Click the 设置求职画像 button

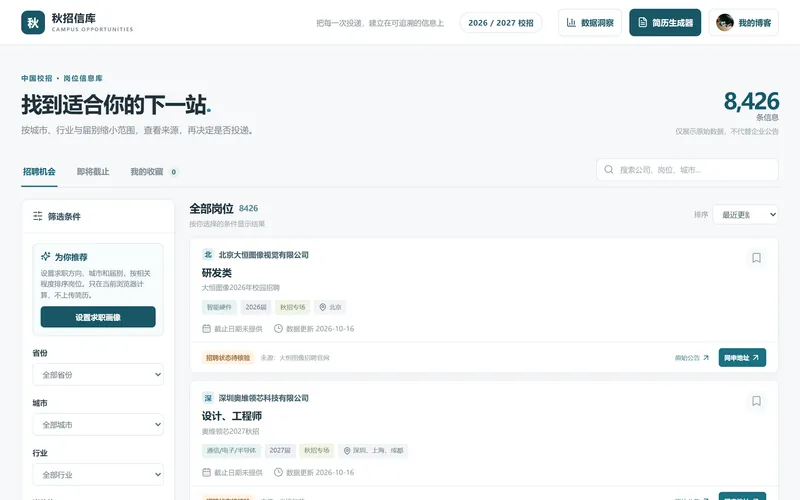(x=98, y=317)
